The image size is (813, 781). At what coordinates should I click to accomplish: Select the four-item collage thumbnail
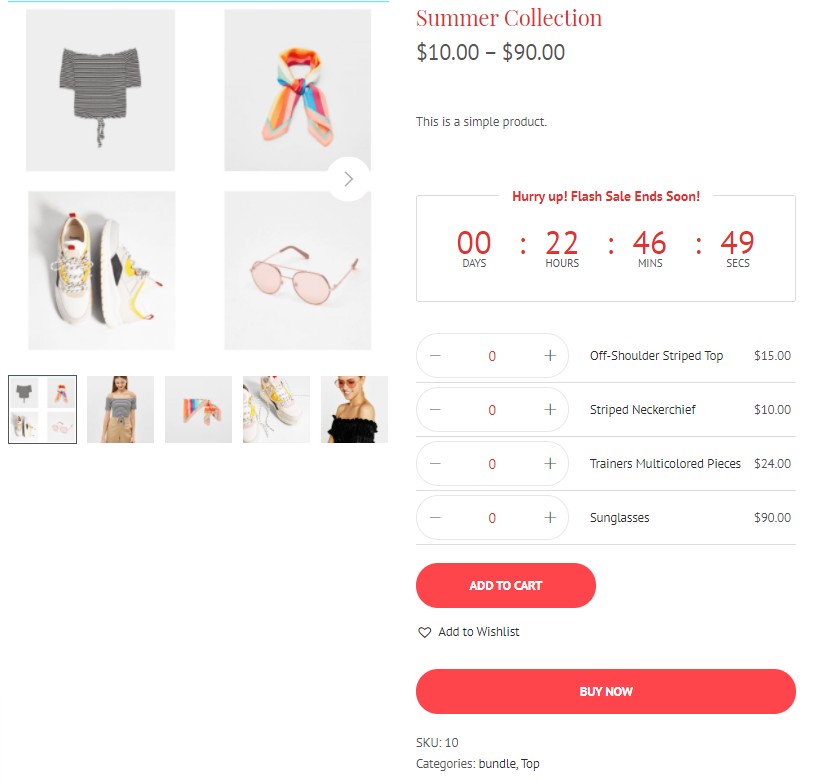(43, 410)
